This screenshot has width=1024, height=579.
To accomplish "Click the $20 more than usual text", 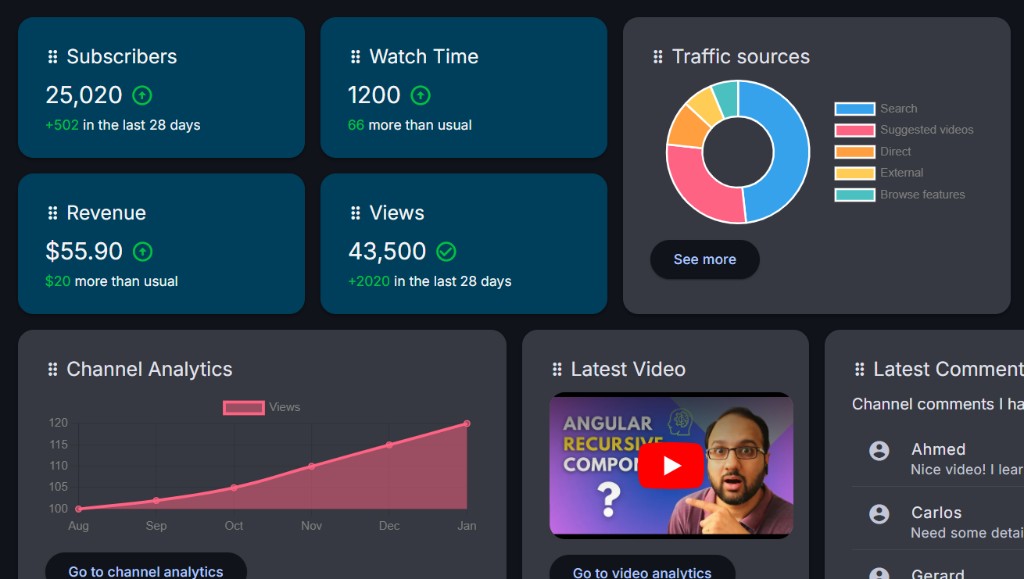I will (x=112, y=281).
